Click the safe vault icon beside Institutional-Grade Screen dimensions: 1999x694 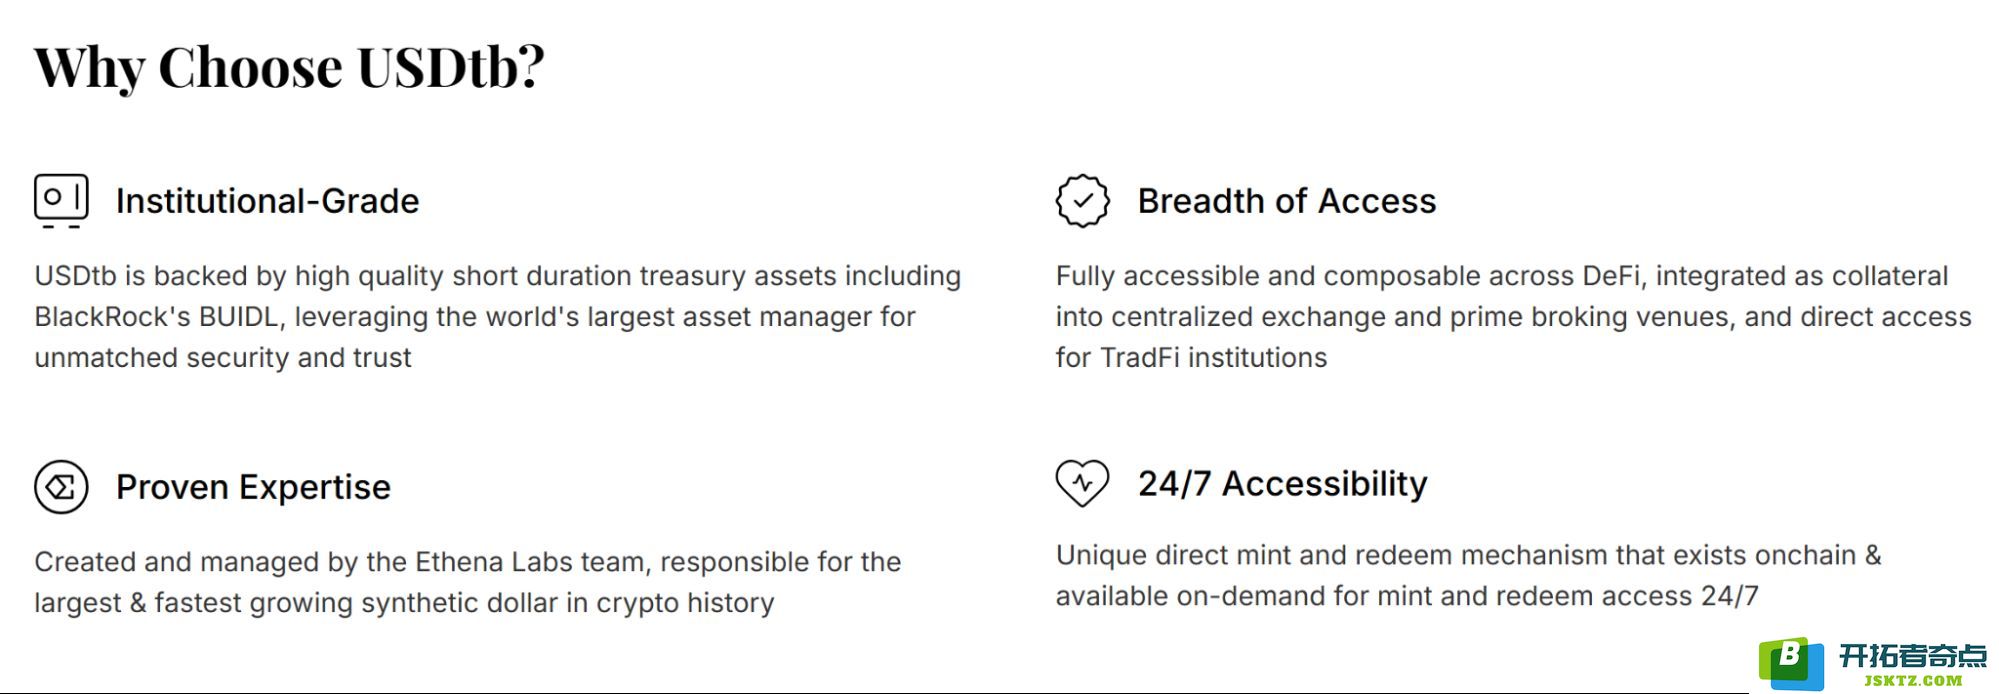point(61,201)
